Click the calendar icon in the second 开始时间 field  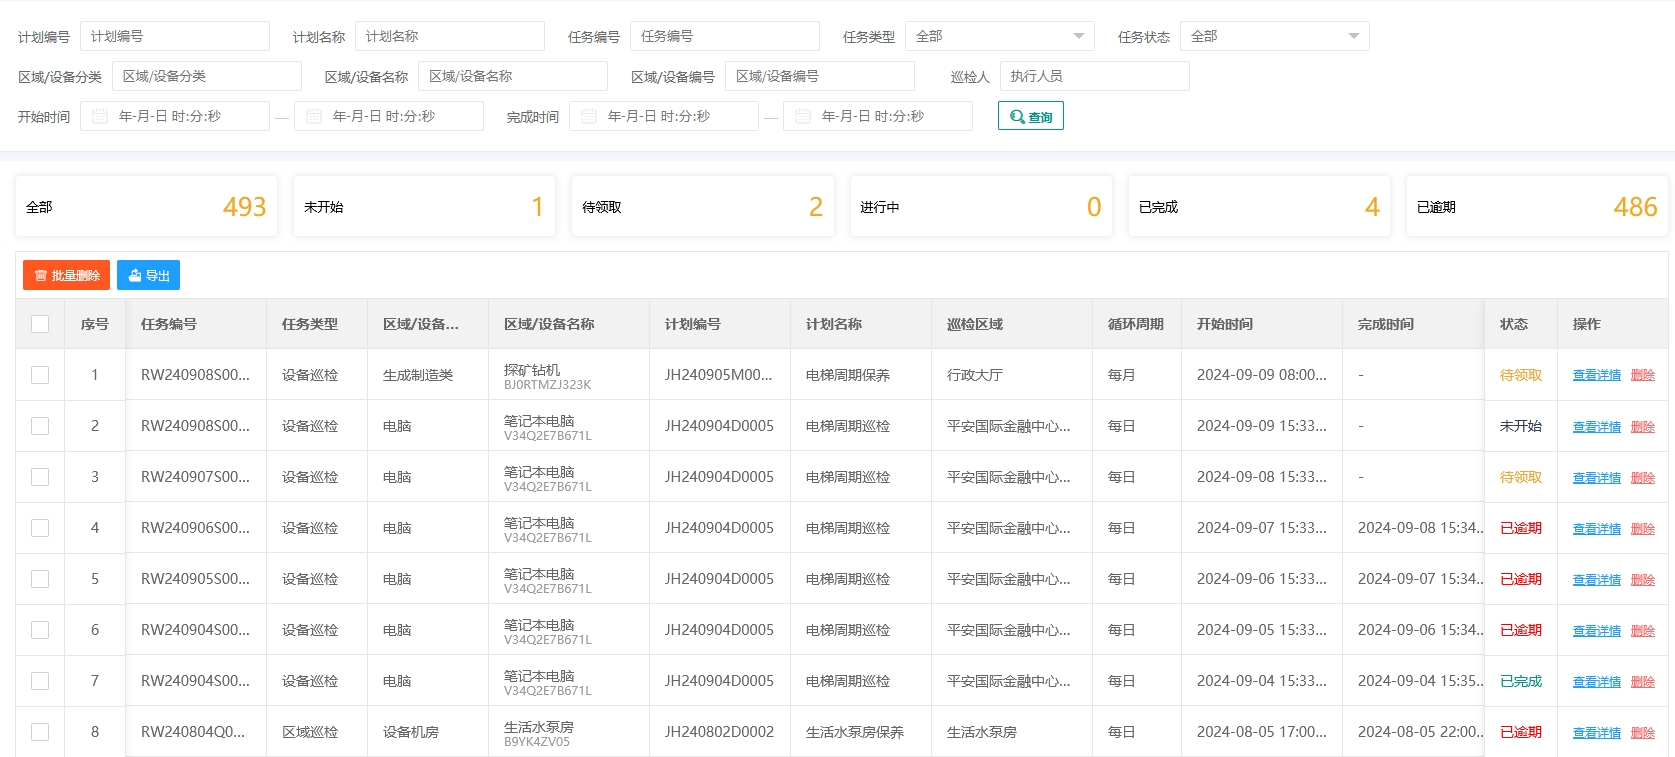(x=314, y=116)
